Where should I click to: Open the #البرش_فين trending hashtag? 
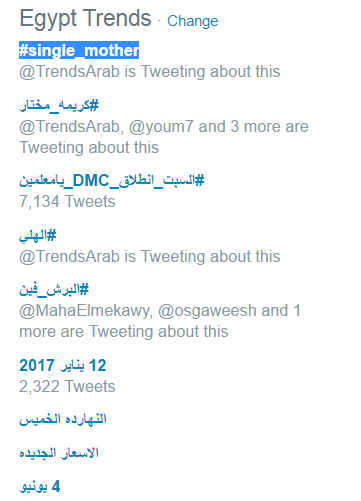tap(54, 289)
